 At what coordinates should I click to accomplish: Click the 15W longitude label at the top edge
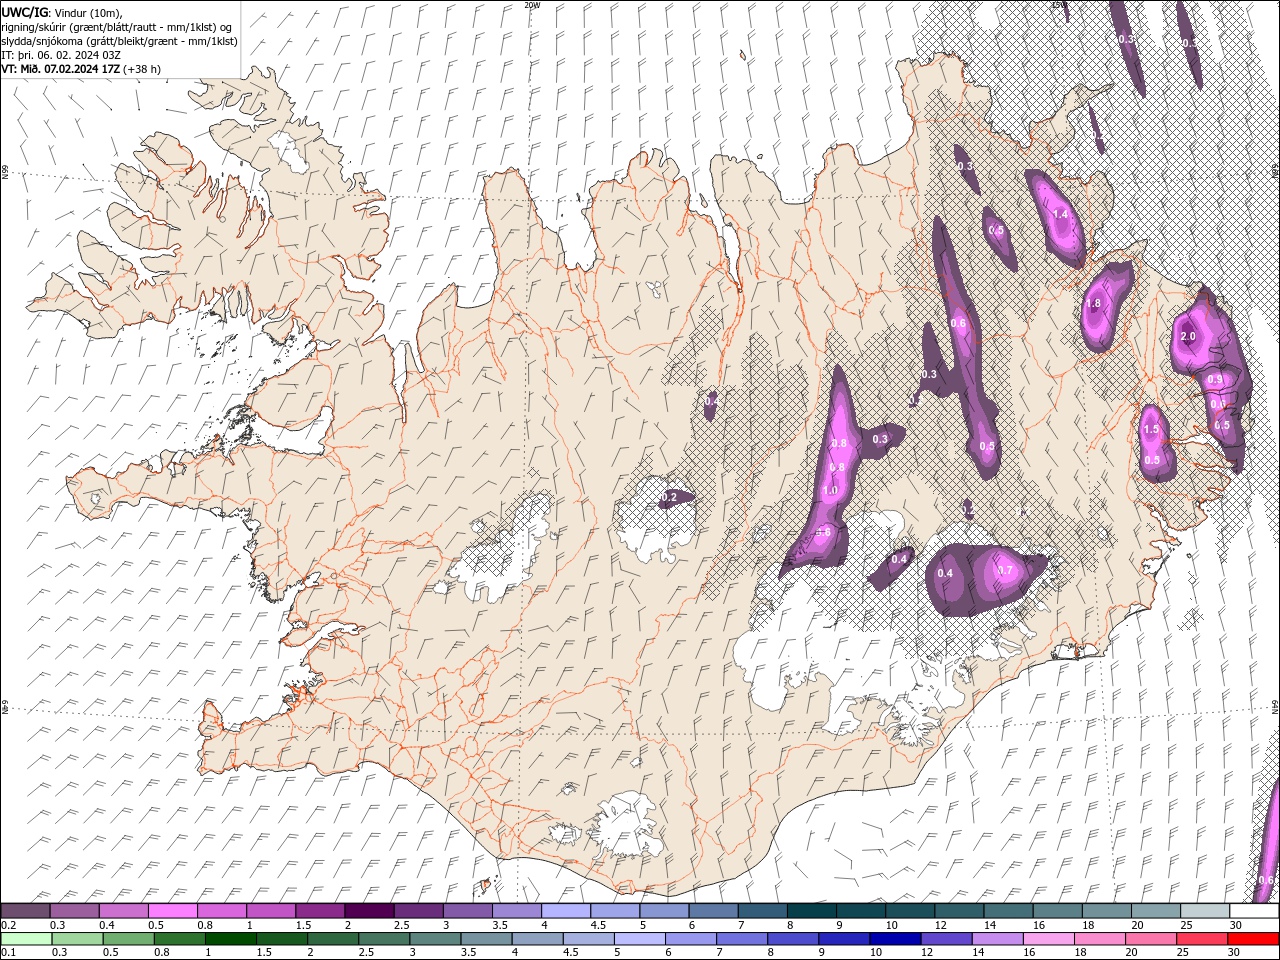(x=1058, y=5)
